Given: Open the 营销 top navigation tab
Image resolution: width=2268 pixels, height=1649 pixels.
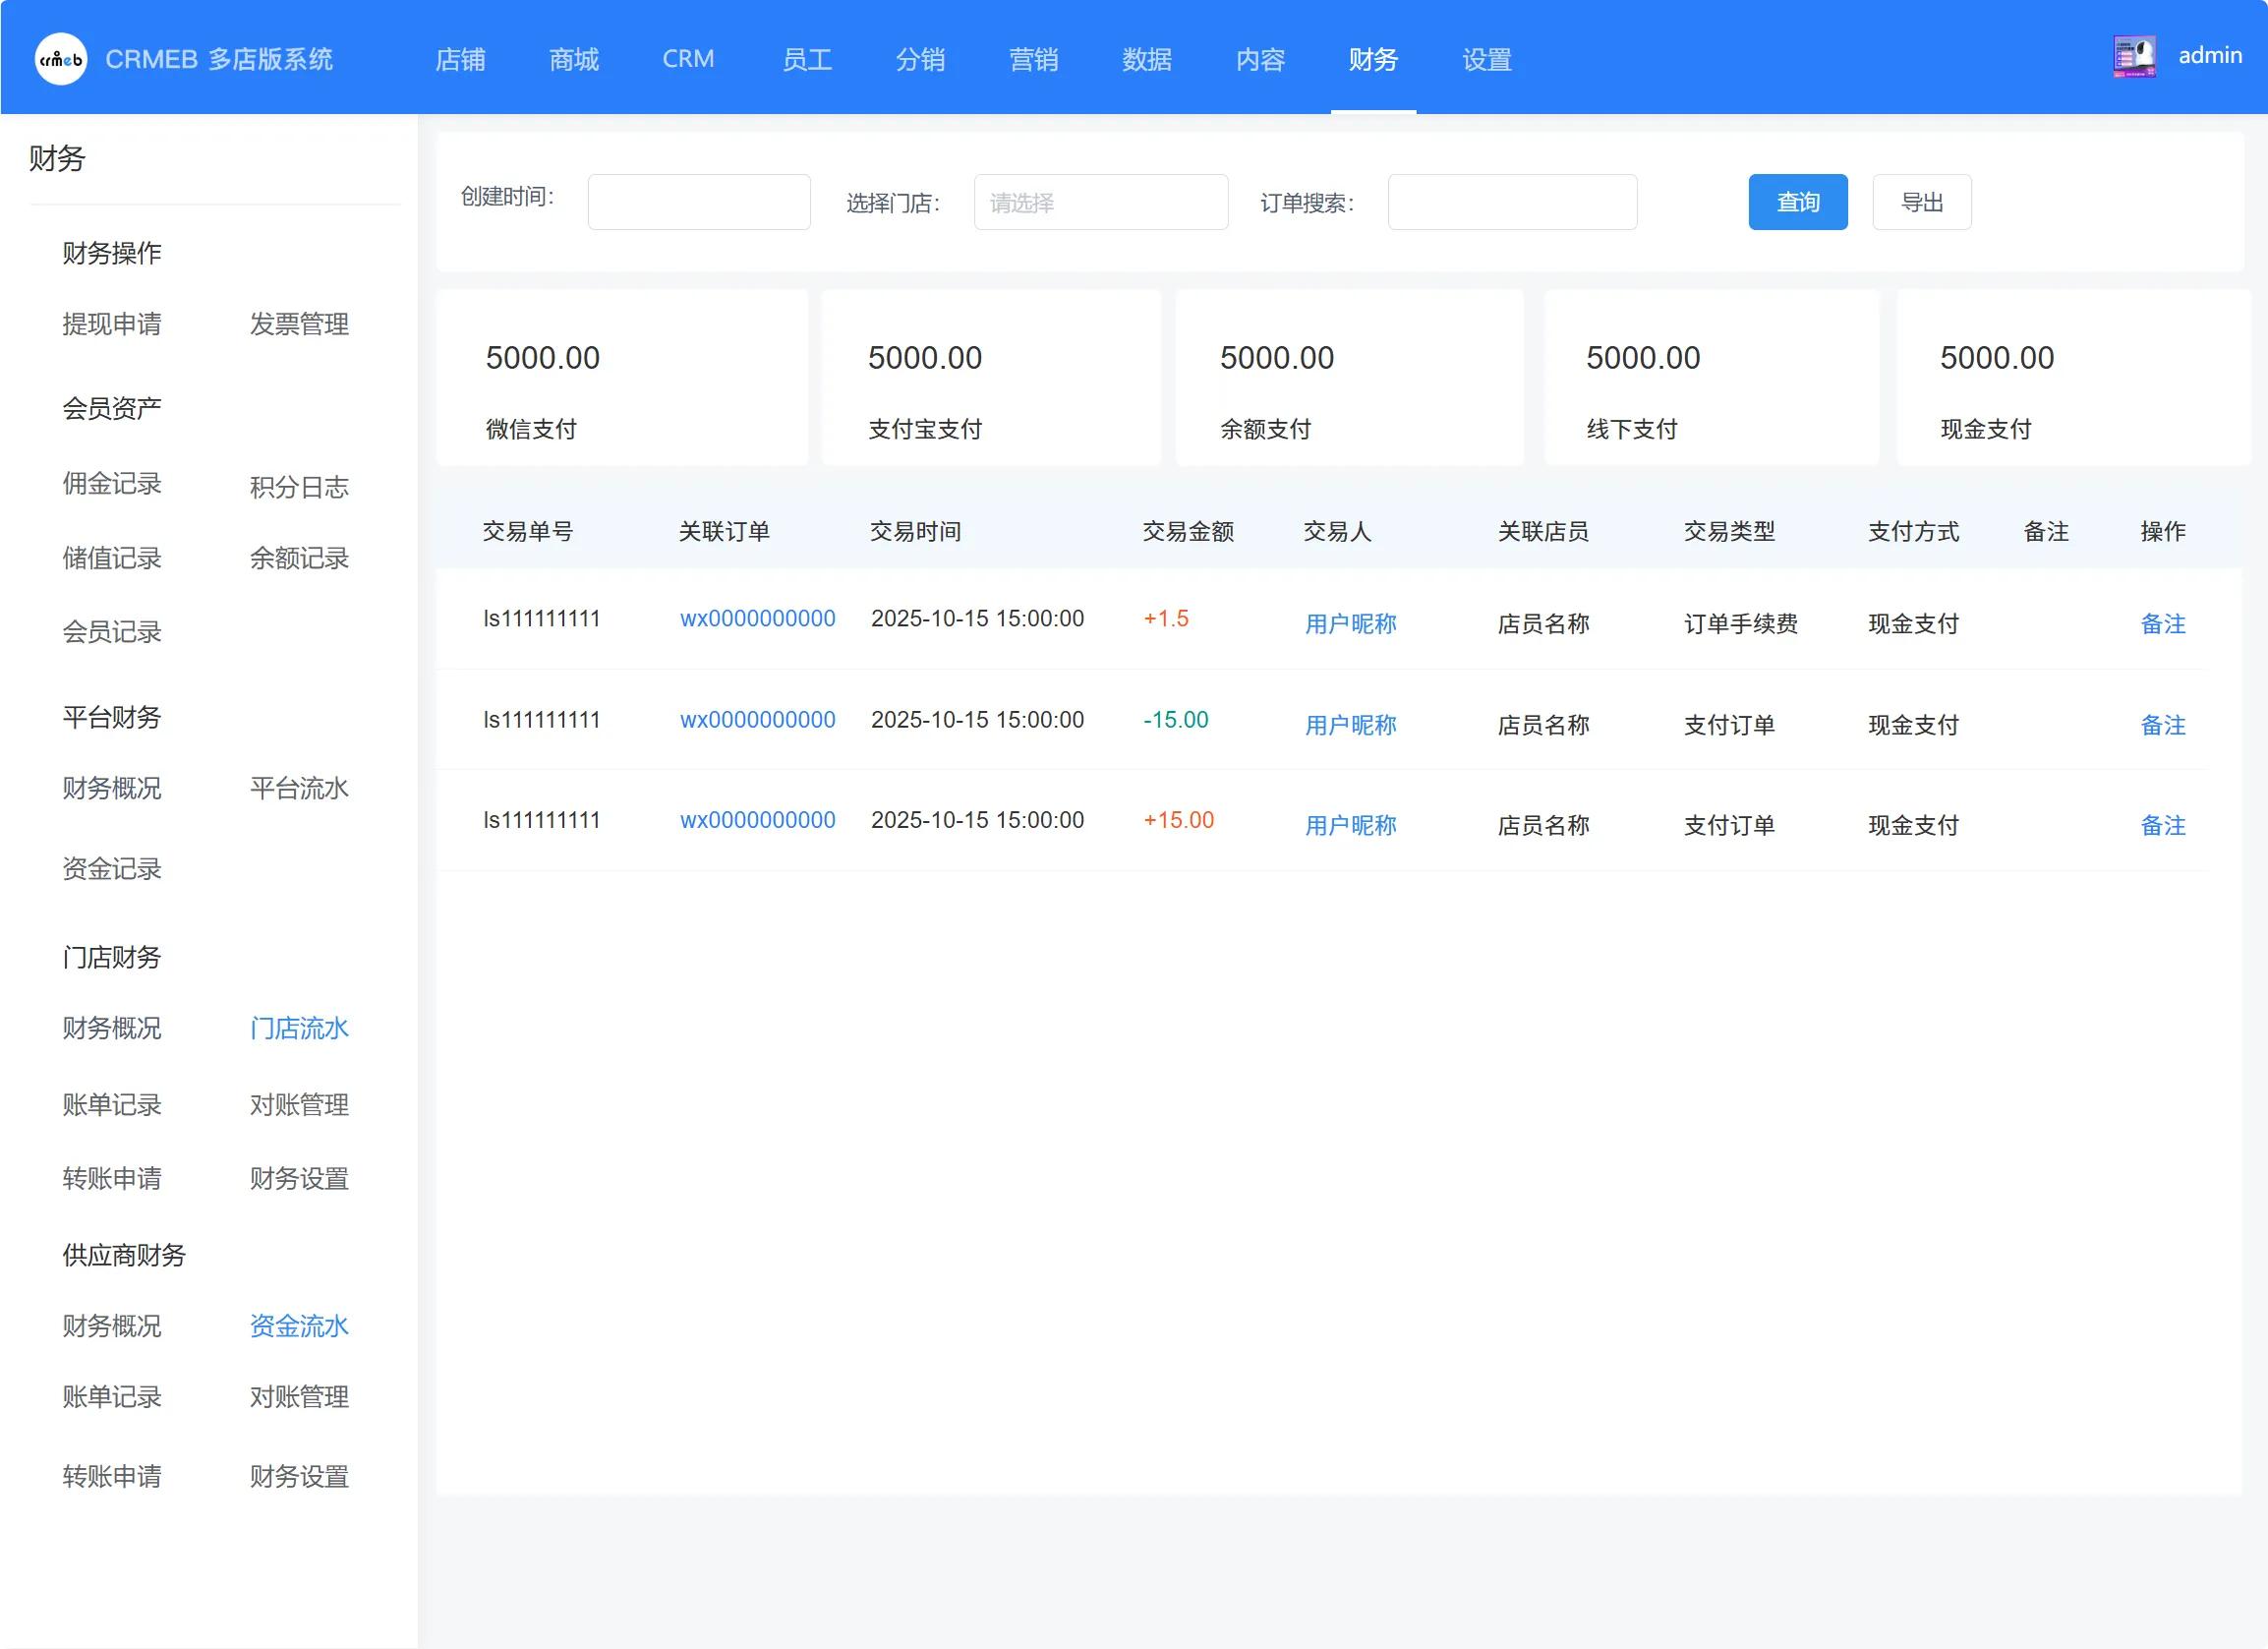Looking at the screenshot, I should click(1033, 59).
